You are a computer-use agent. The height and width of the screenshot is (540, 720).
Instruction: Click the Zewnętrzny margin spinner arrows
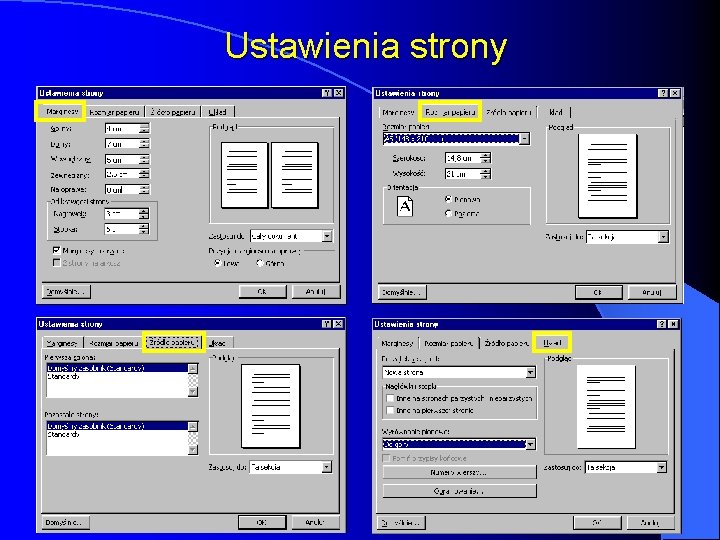click(144, 174)
